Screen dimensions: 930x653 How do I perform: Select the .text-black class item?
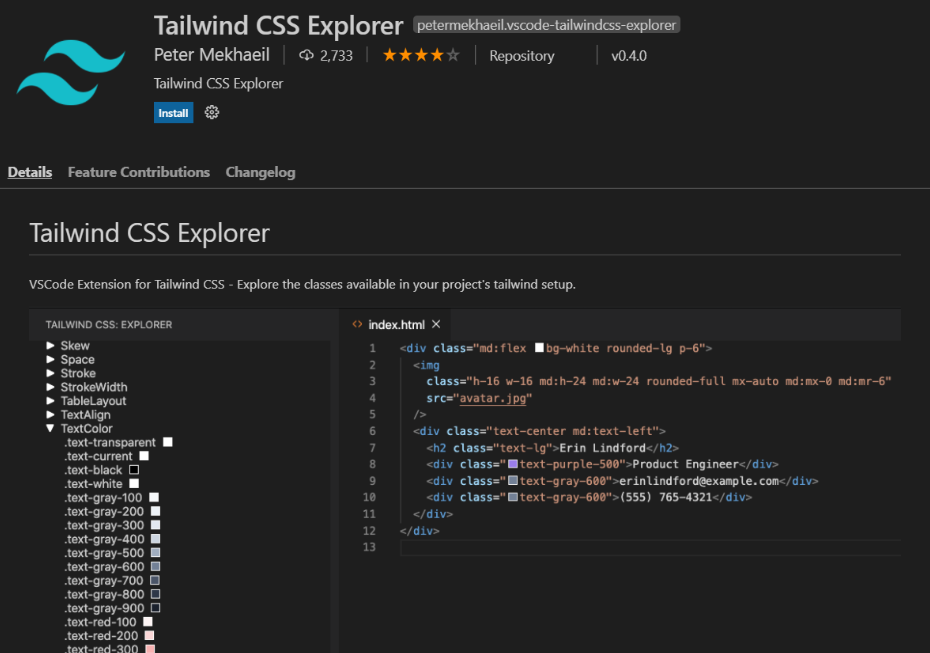pyautogui.click(x=93, y=470)
